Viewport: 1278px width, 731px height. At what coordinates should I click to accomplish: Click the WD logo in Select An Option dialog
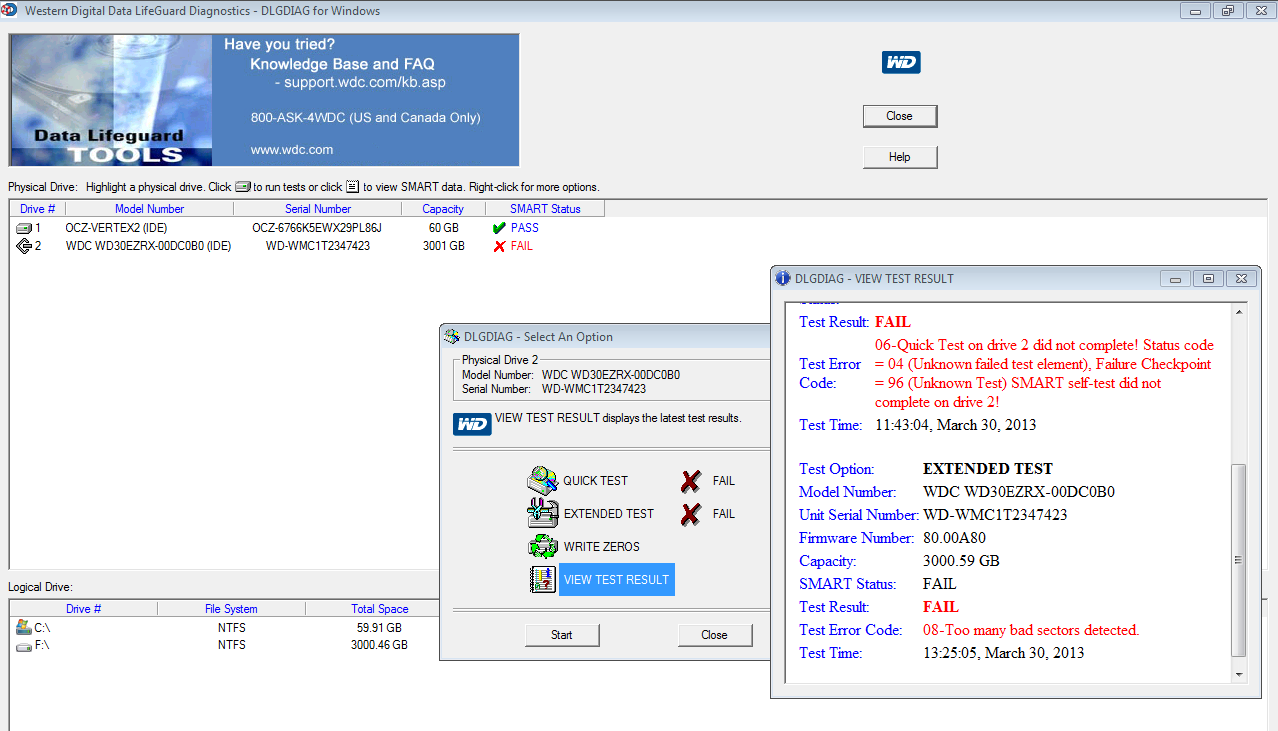[472, 423]
